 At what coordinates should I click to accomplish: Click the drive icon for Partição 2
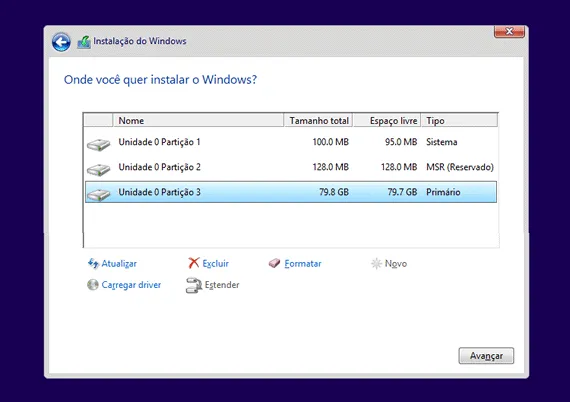99,170
